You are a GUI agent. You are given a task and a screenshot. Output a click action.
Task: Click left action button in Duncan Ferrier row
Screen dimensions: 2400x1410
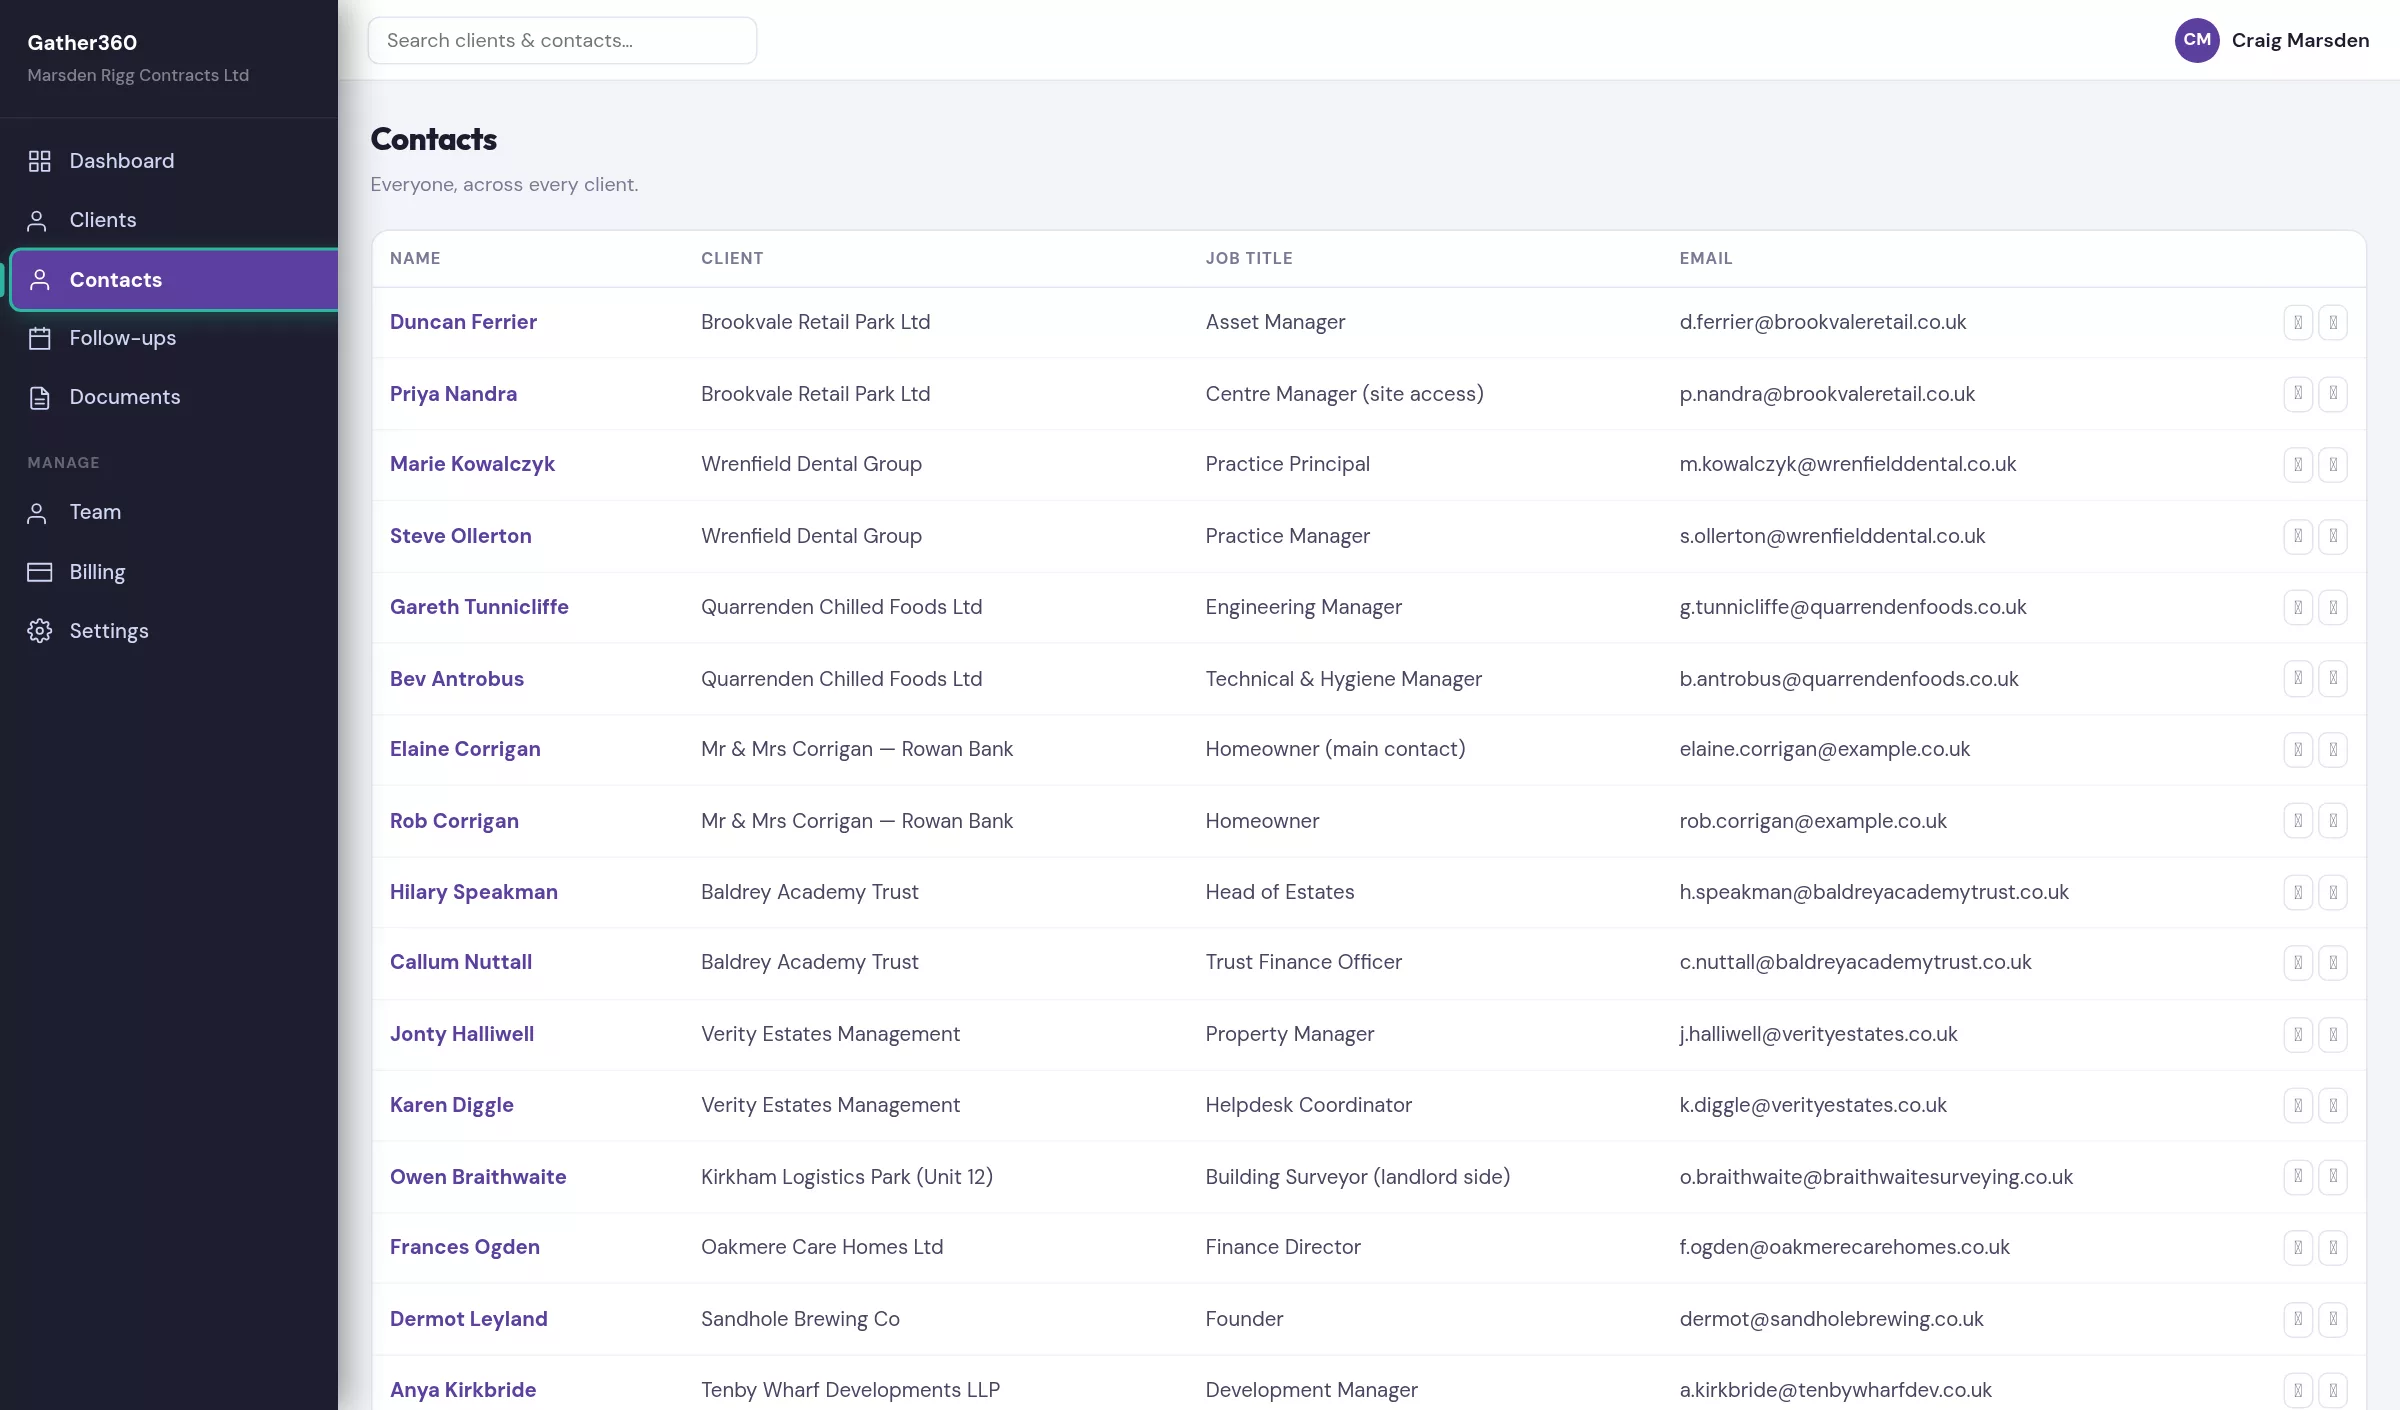point(2298,322)
